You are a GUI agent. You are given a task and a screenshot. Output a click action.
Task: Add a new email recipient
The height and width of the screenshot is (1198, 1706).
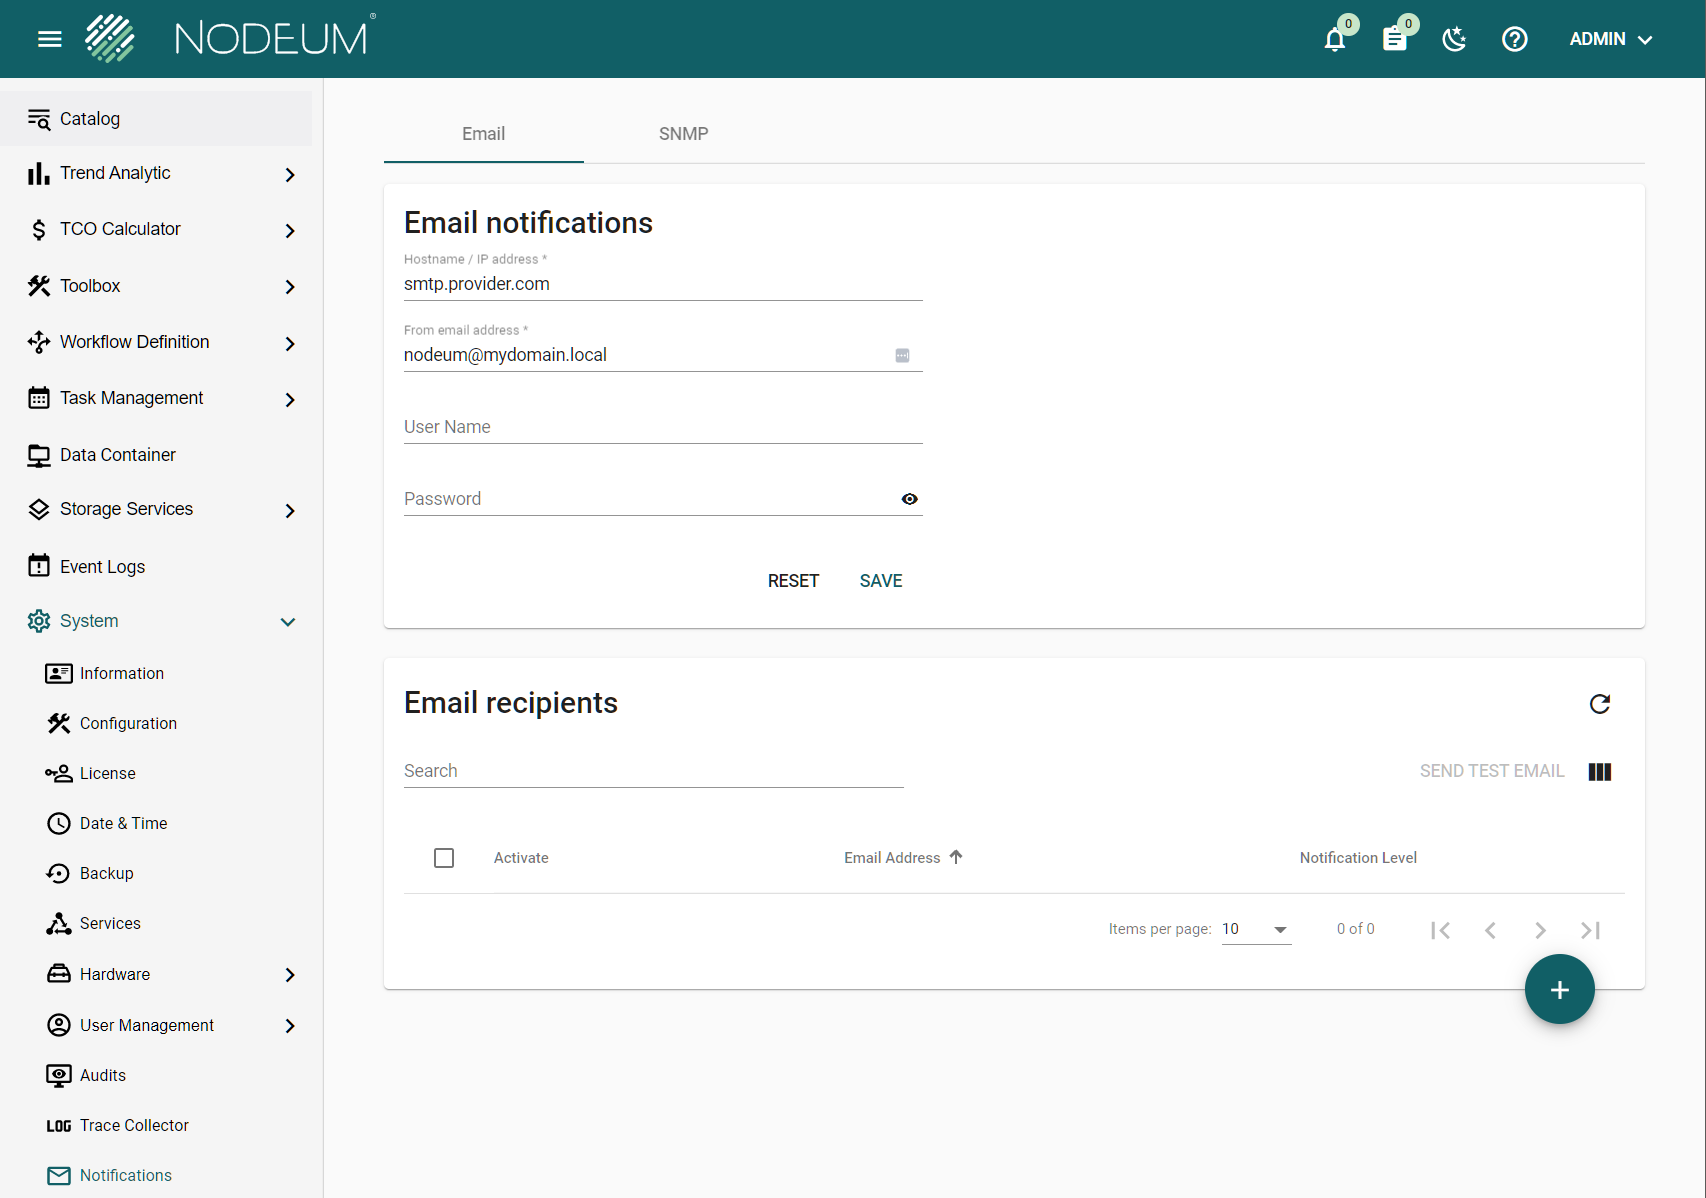pos(1560,989)
